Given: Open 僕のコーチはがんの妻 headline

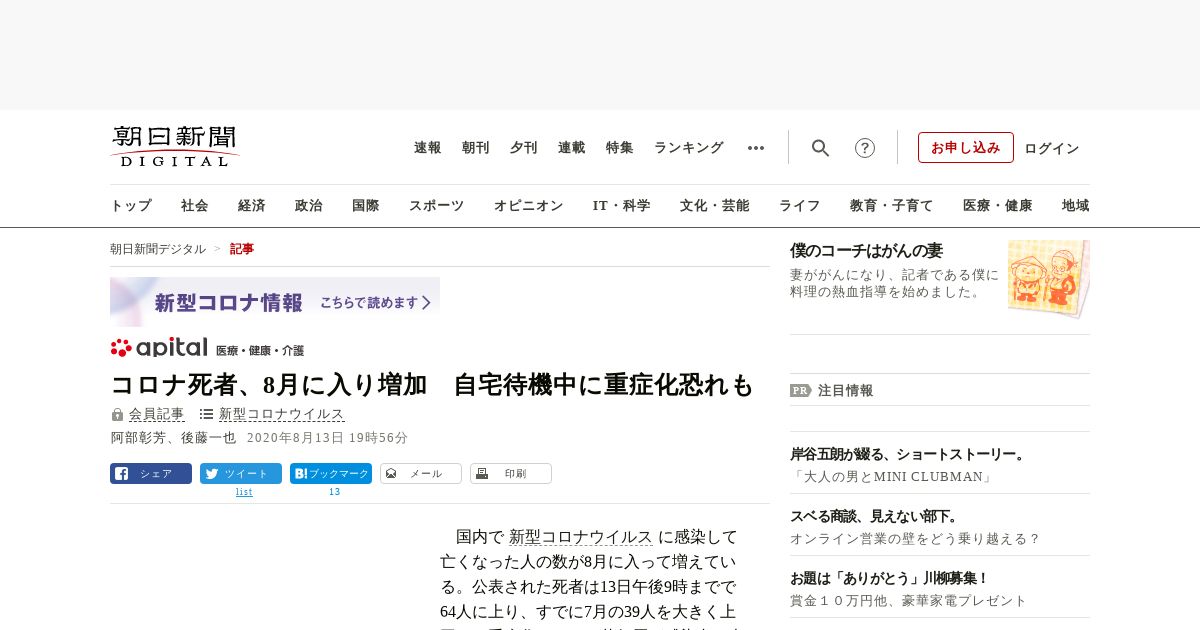Looking at the screenshot, I should coord(866,251).
